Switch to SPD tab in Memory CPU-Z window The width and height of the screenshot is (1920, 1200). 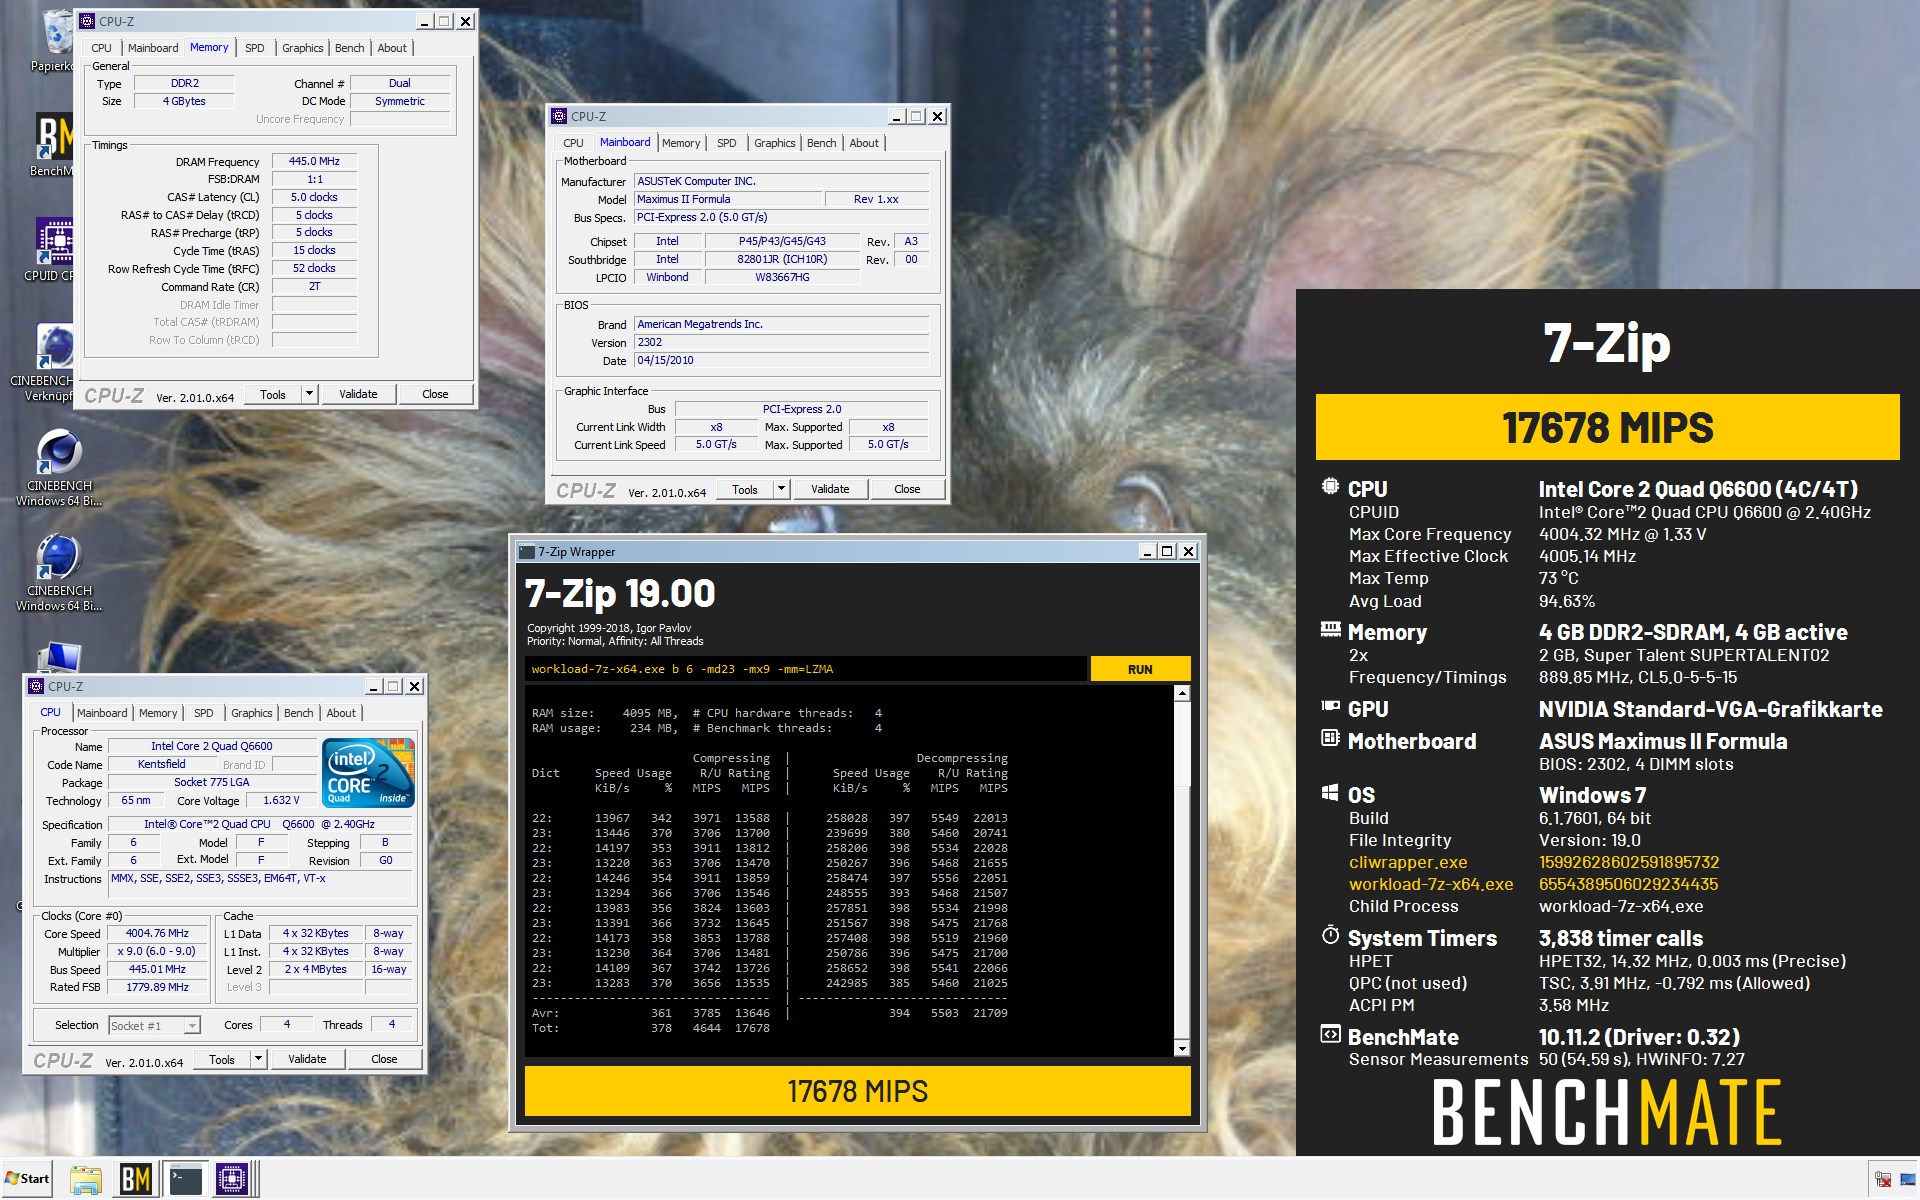coord(255,48)
